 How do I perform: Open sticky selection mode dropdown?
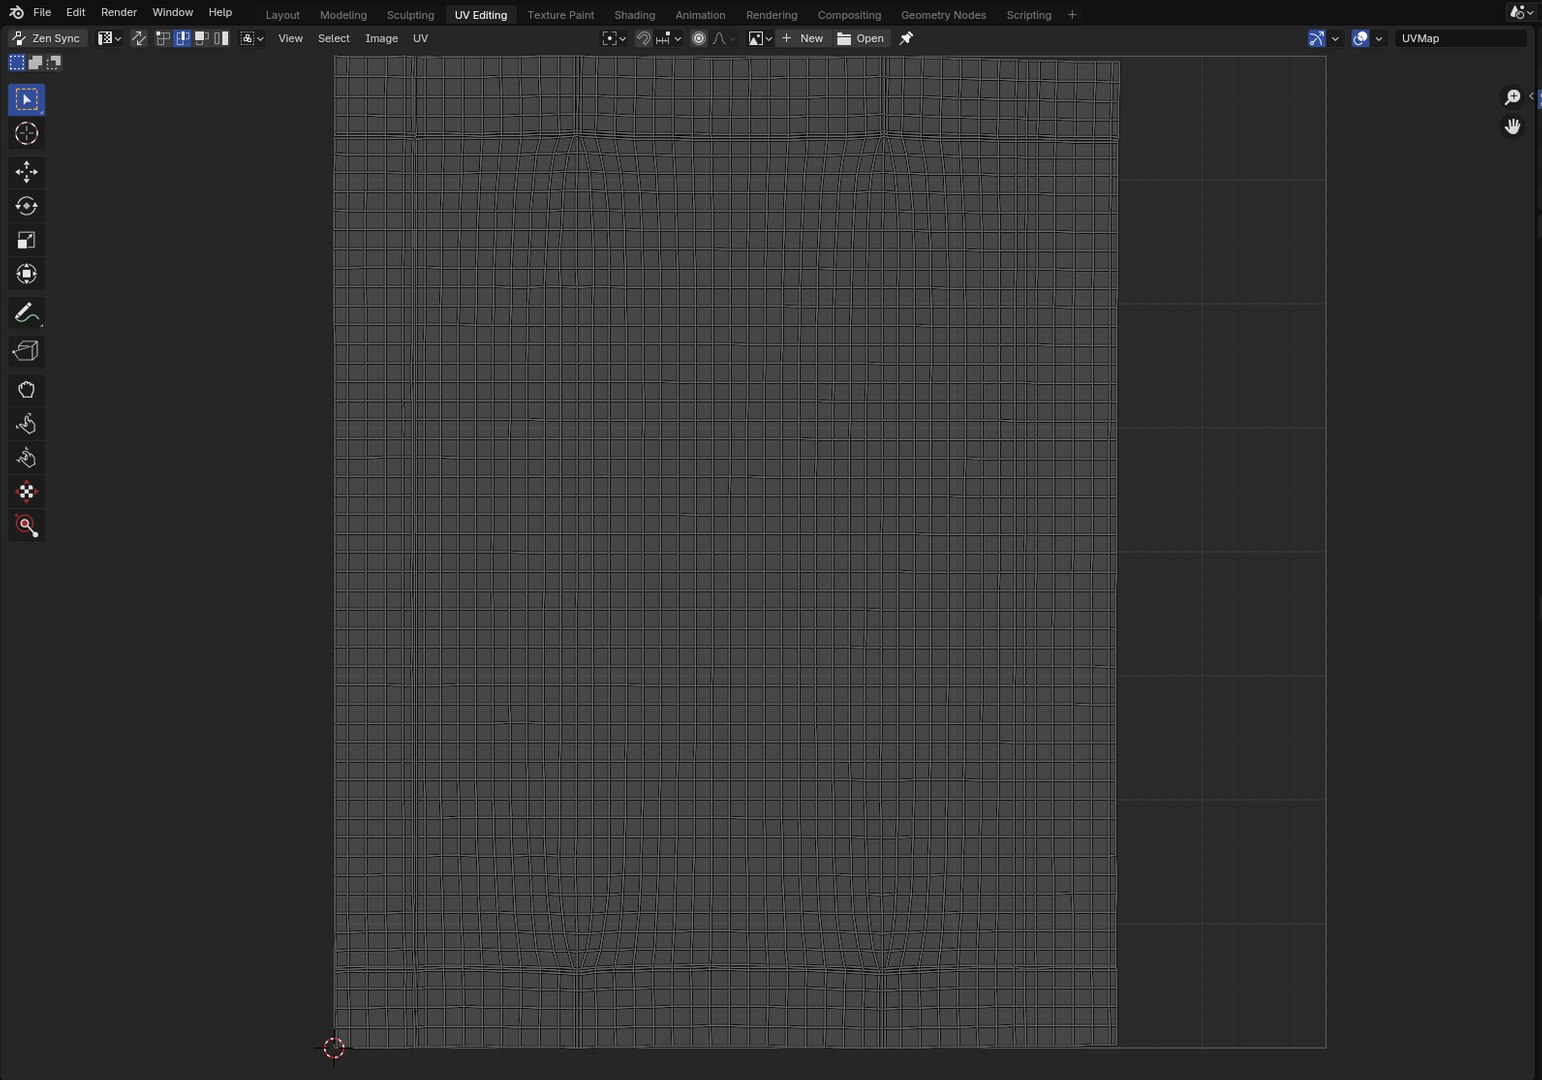[252, 38]
